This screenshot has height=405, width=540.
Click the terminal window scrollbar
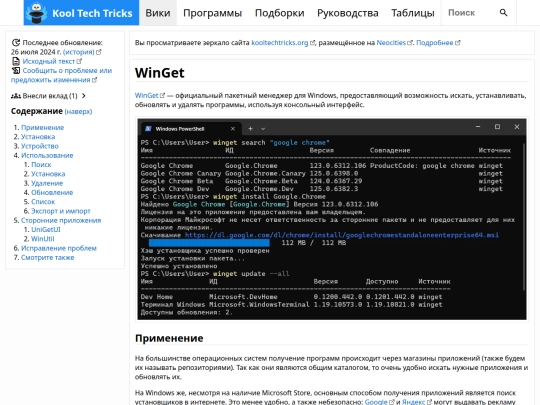pyautogui.click(x=524, y=217)
